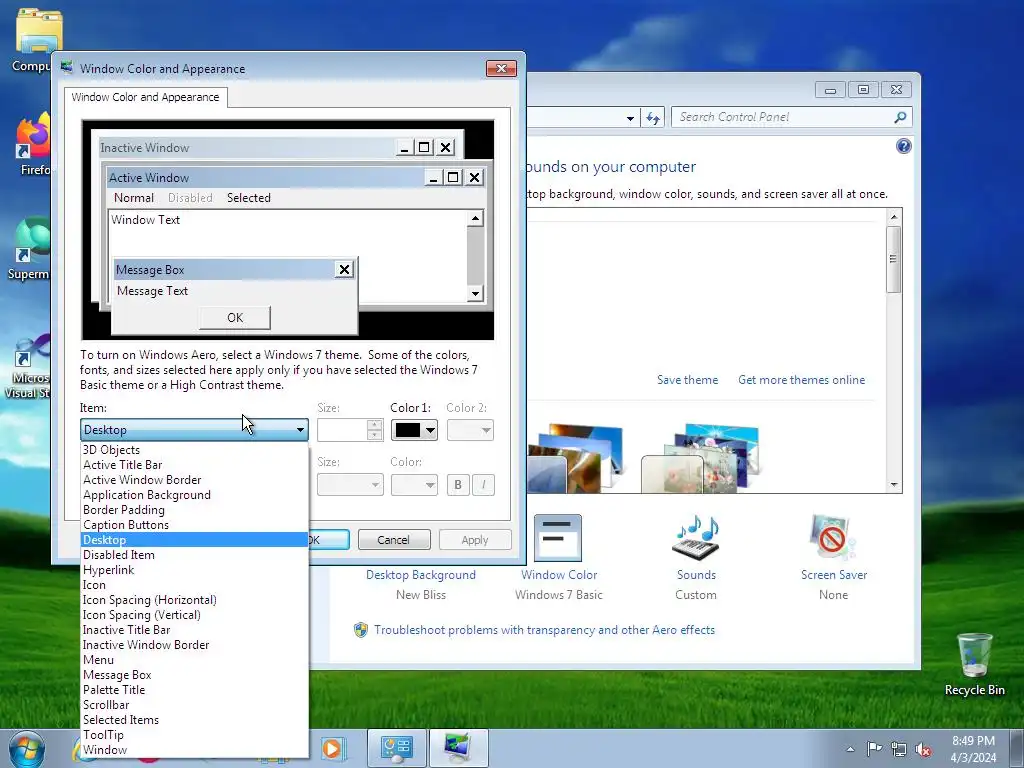Pick Menu from the item list

tap(194, 660)
